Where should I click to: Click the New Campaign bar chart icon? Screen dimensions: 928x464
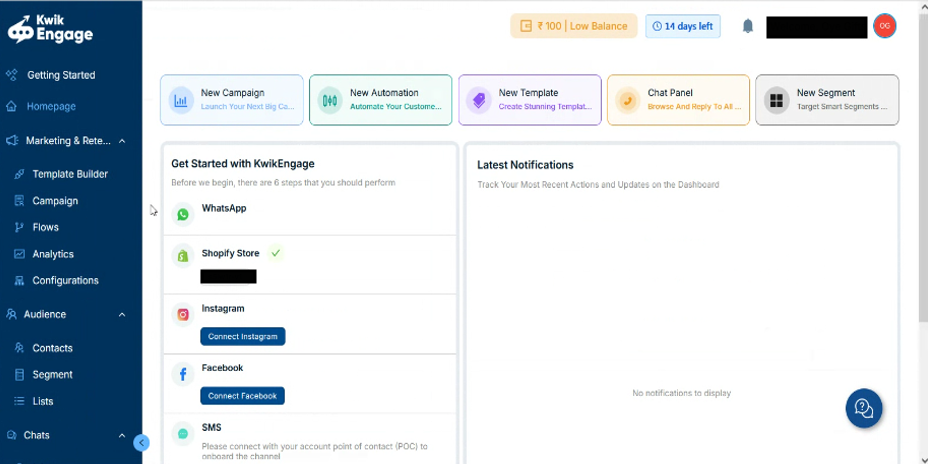point(181,100)
